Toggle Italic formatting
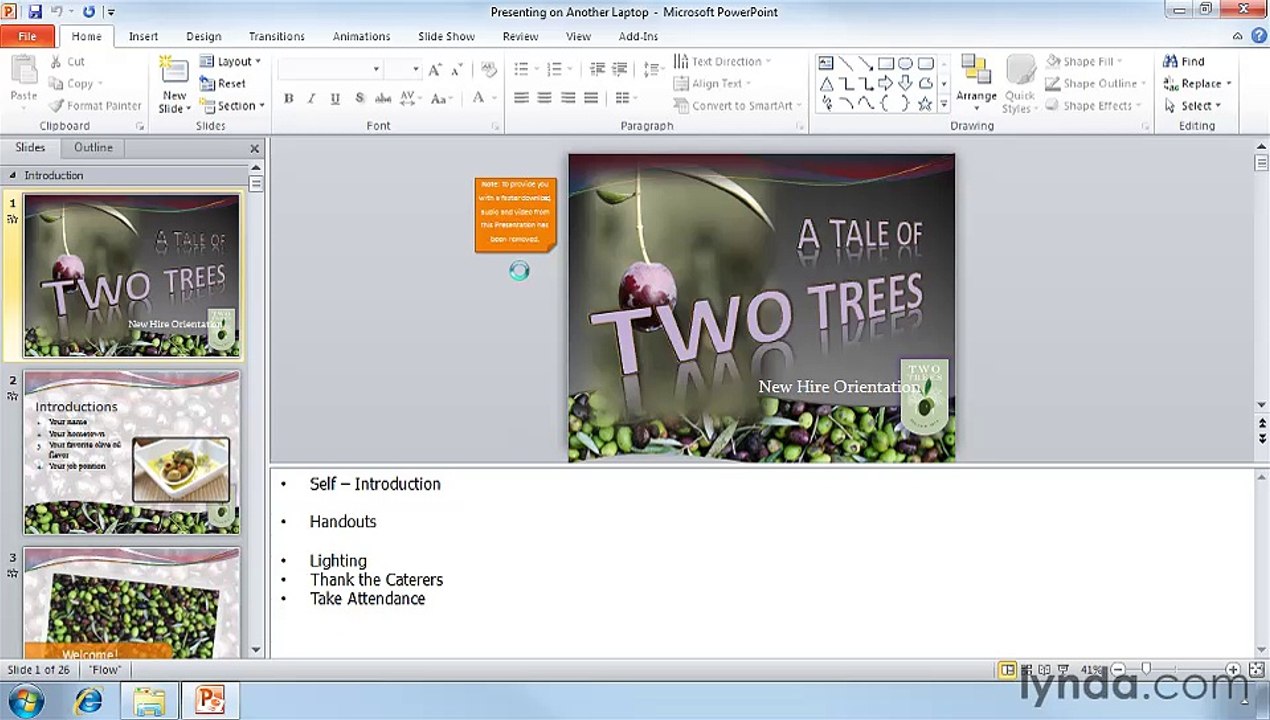1270x720 pixels. (x=311, y=99)
